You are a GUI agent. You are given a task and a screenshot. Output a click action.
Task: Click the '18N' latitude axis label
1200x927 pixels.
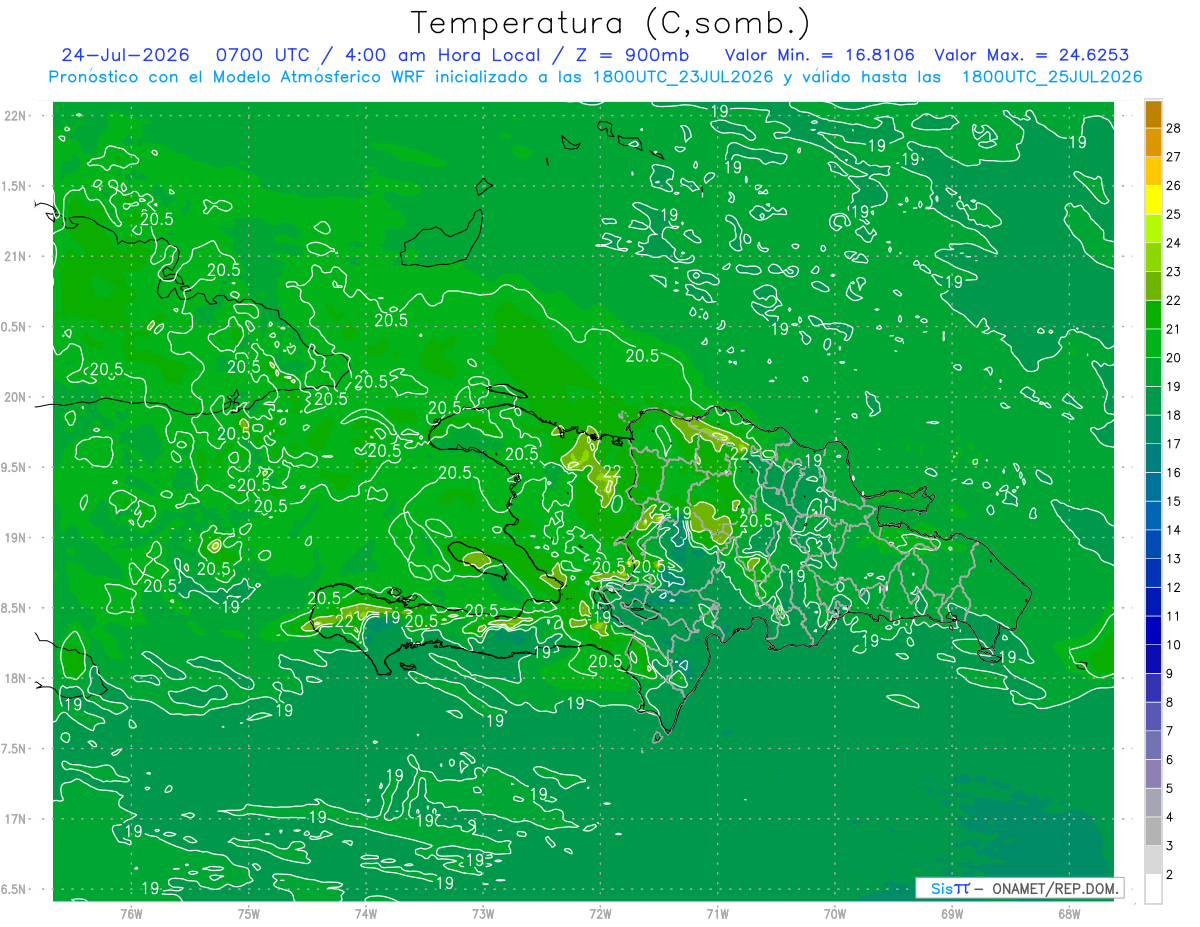(x=15, y=678)
